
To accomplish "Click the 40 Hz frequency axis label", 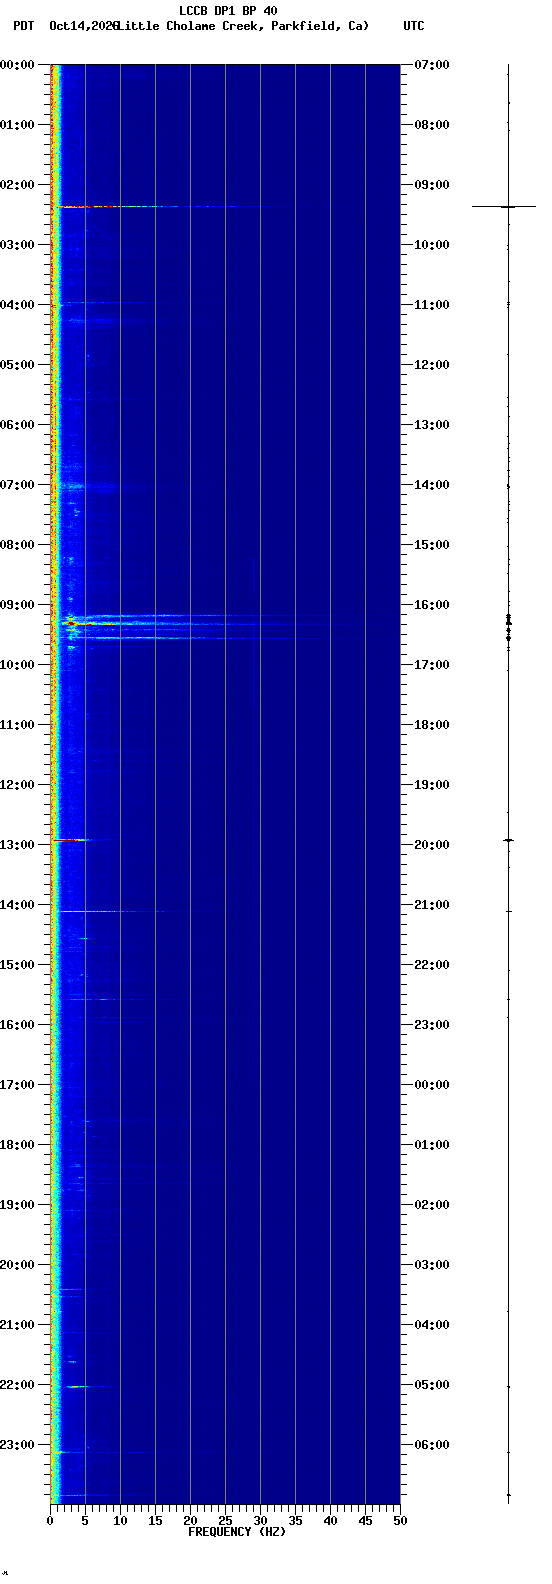I will [330, 1521].
